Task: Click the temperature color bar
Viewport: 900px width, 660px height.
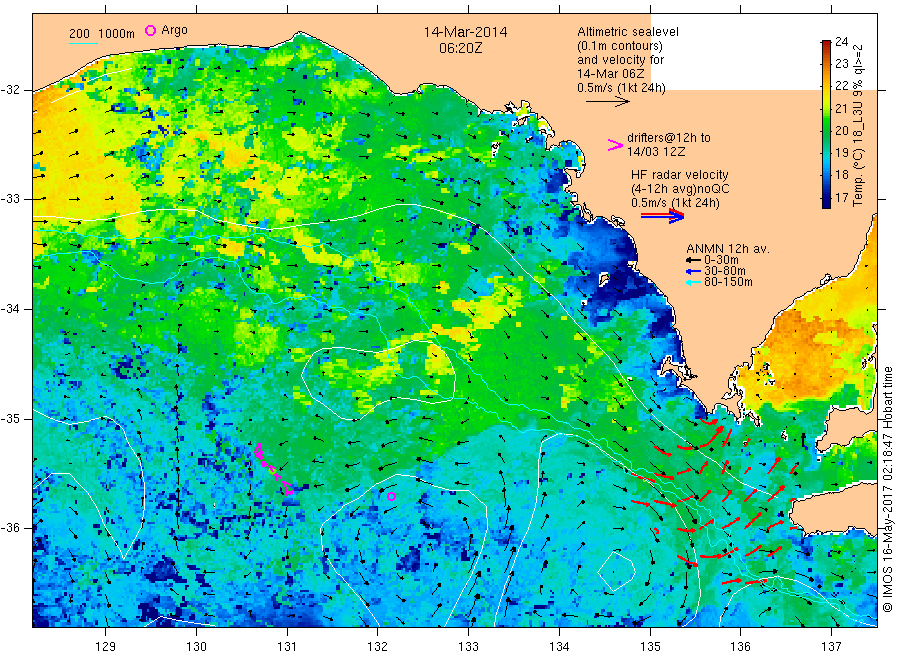Action: pos(826,124)
